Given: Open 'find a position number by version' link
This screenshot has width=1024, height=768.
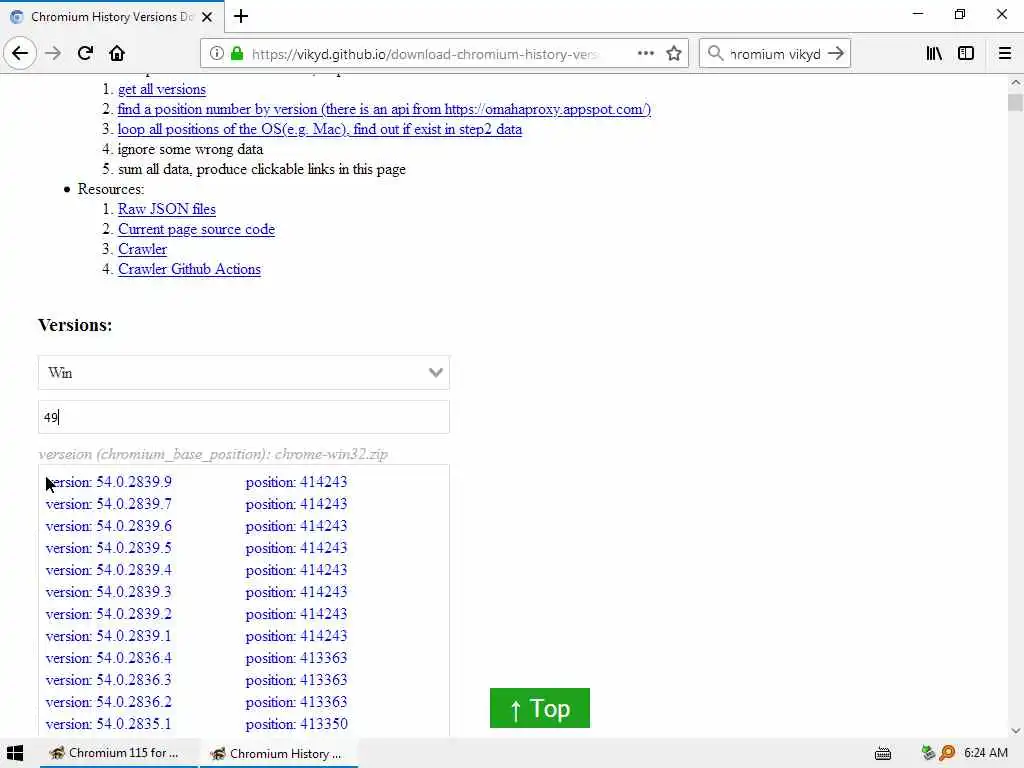Looking at the screenshot, I should (384, 110).
